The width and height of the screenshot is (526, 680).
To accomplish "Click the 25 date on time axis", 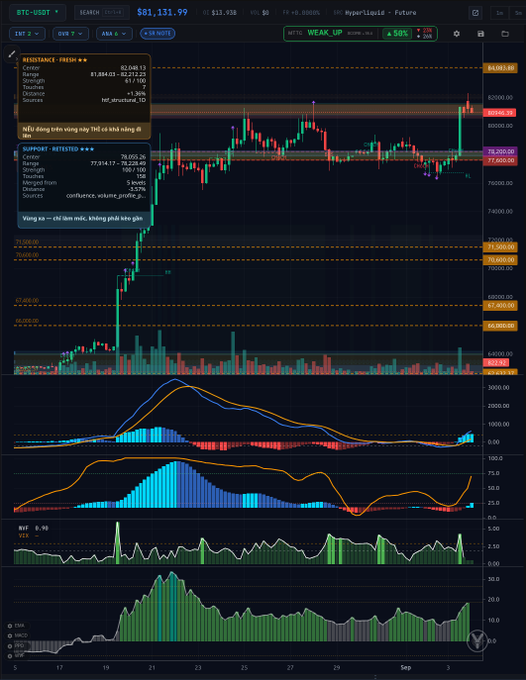I will tap(244, 667).
